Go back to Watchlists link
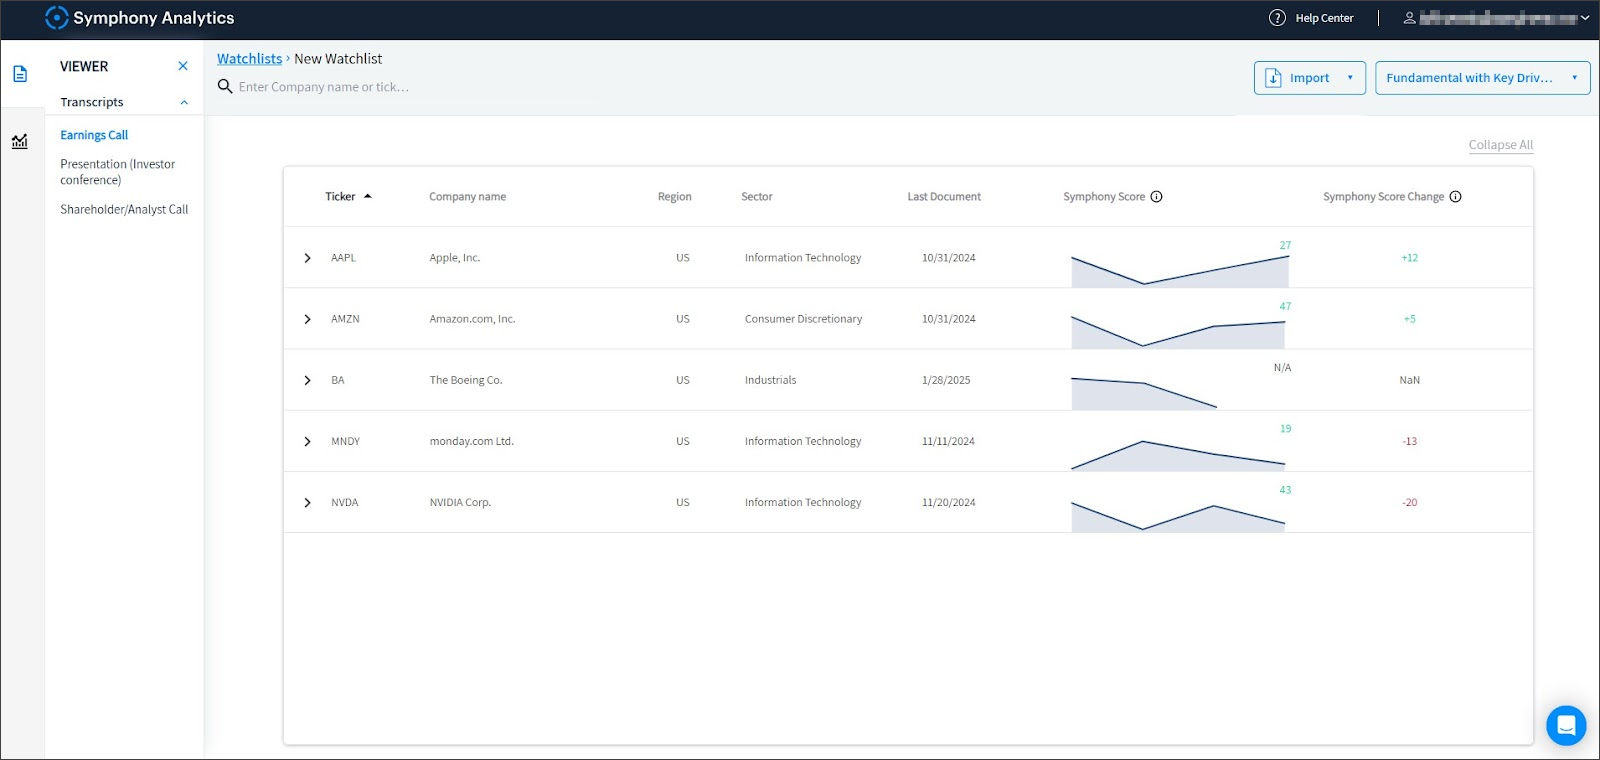The height and width of the screenshot is (760, 1600). (x=250, y=59)
